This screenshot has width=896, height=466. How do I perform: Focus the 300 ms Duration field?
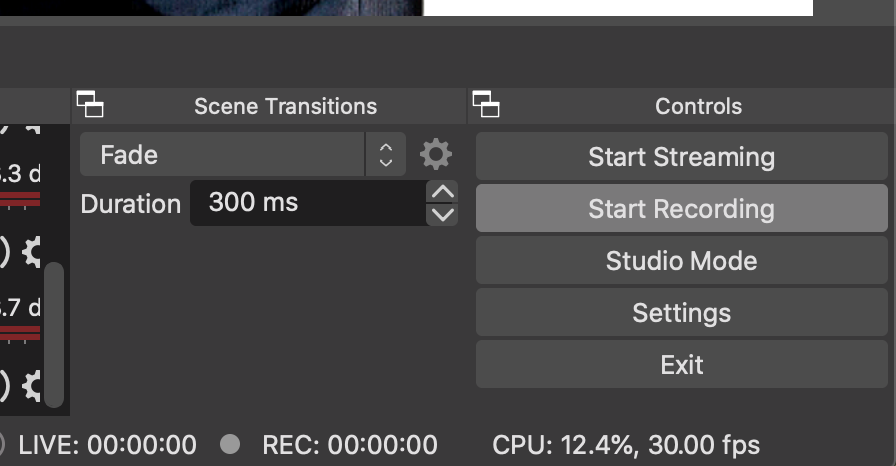309,203
